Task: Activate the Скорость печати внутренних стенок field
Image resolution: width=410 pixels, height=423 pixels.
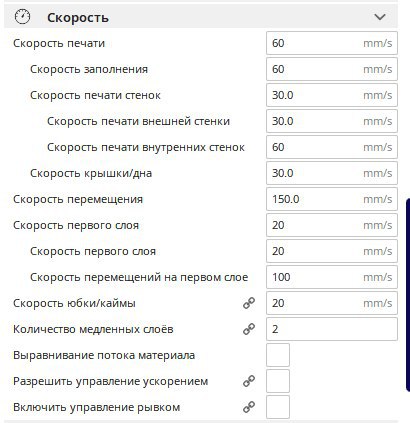Action: (x=332, y=147)
